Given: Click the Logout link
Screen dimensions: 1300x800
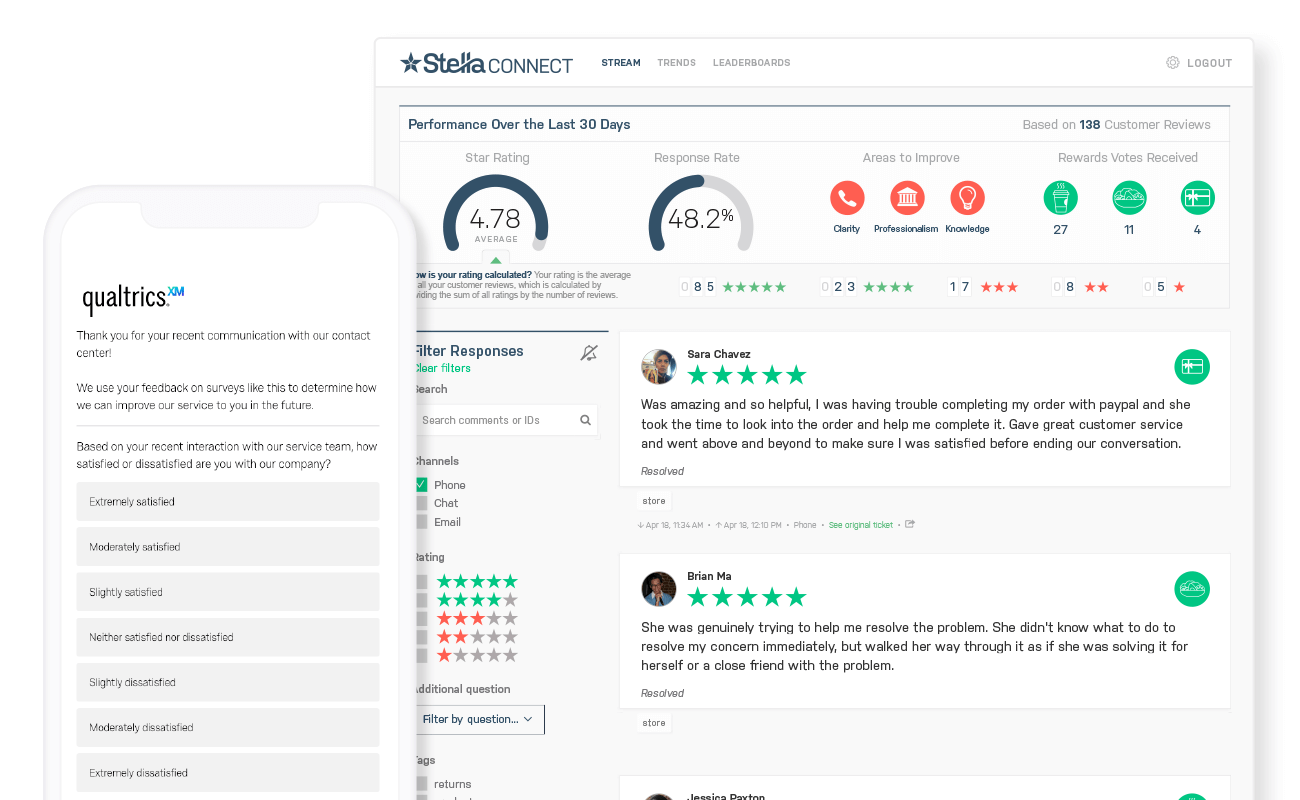Looking at the screenshot, I should point(1209,63).
